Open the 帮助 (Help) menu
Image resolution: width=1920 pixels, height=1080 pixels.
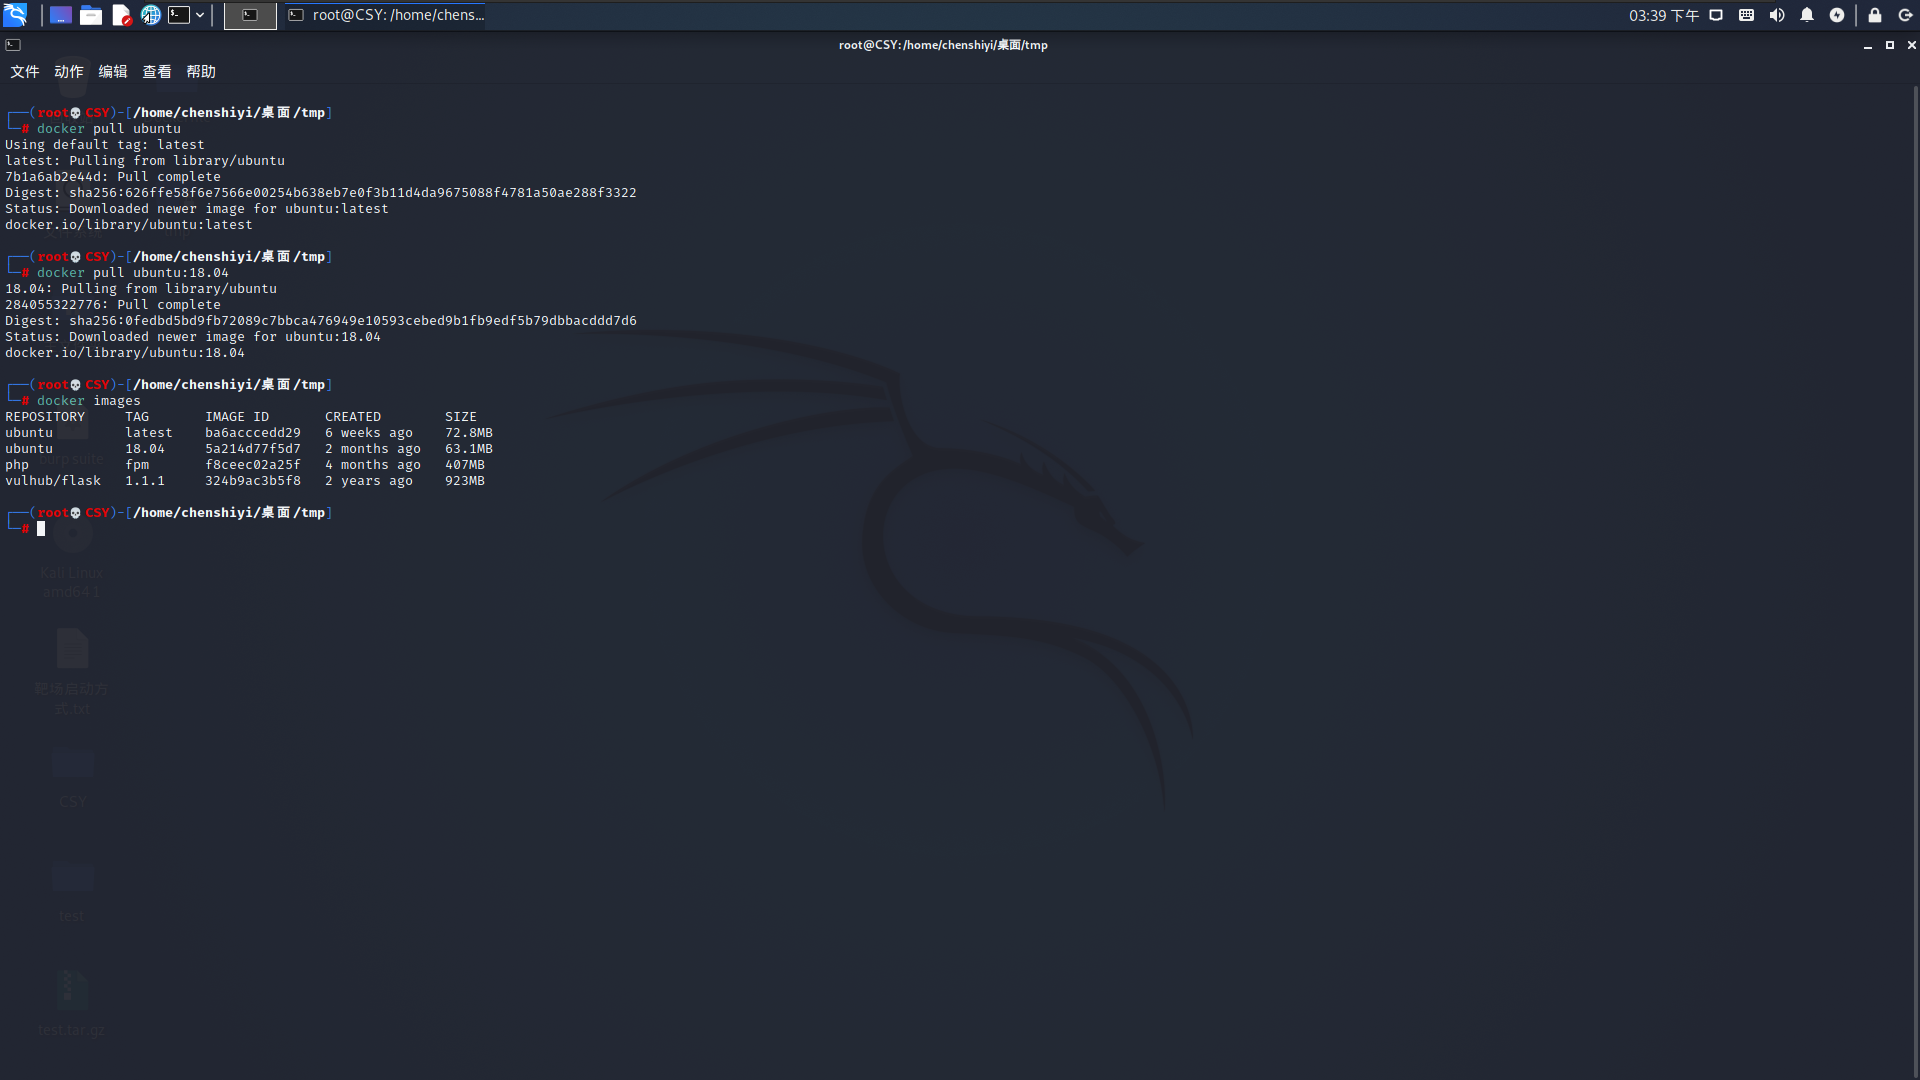point(200,72)
